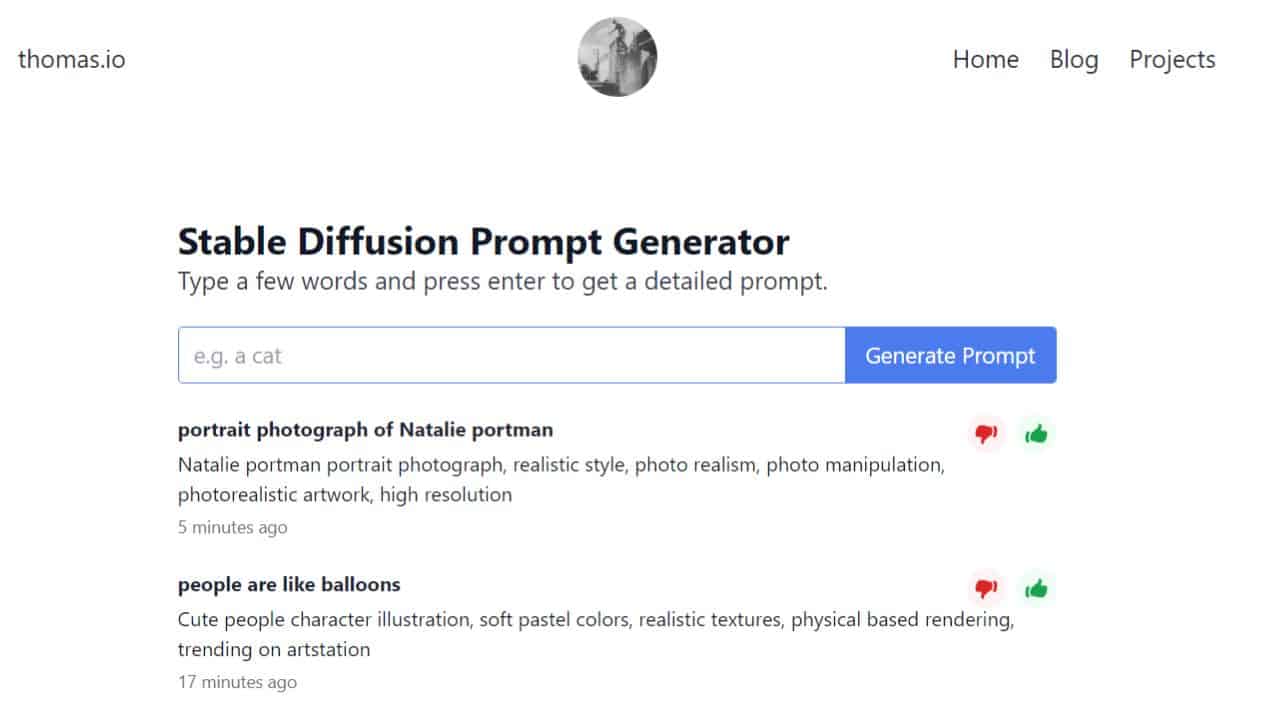The height and width of the screenshot is (720, 1280).
Task: Switch to the Blog section
Action: pyautogui.click(x=1073, y=60)
